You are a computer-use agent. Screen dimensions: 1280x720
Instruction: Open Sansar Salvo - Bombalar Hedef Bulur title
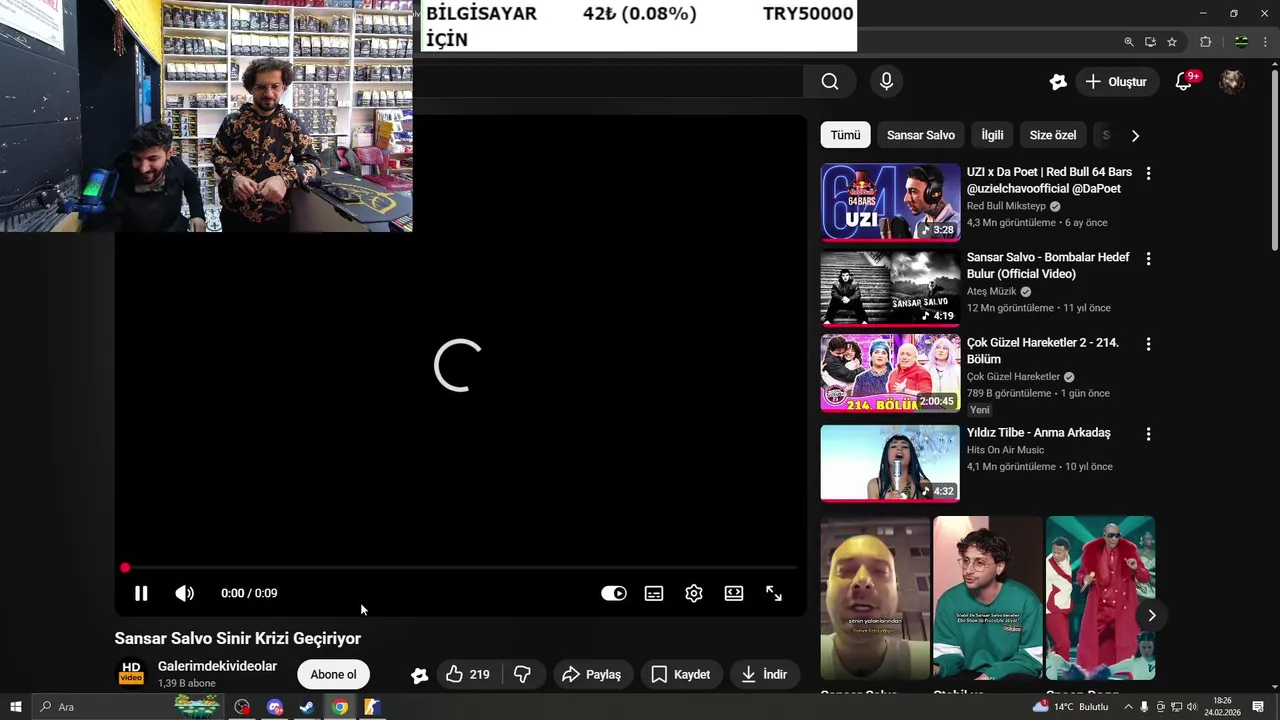pos(1048,265)
